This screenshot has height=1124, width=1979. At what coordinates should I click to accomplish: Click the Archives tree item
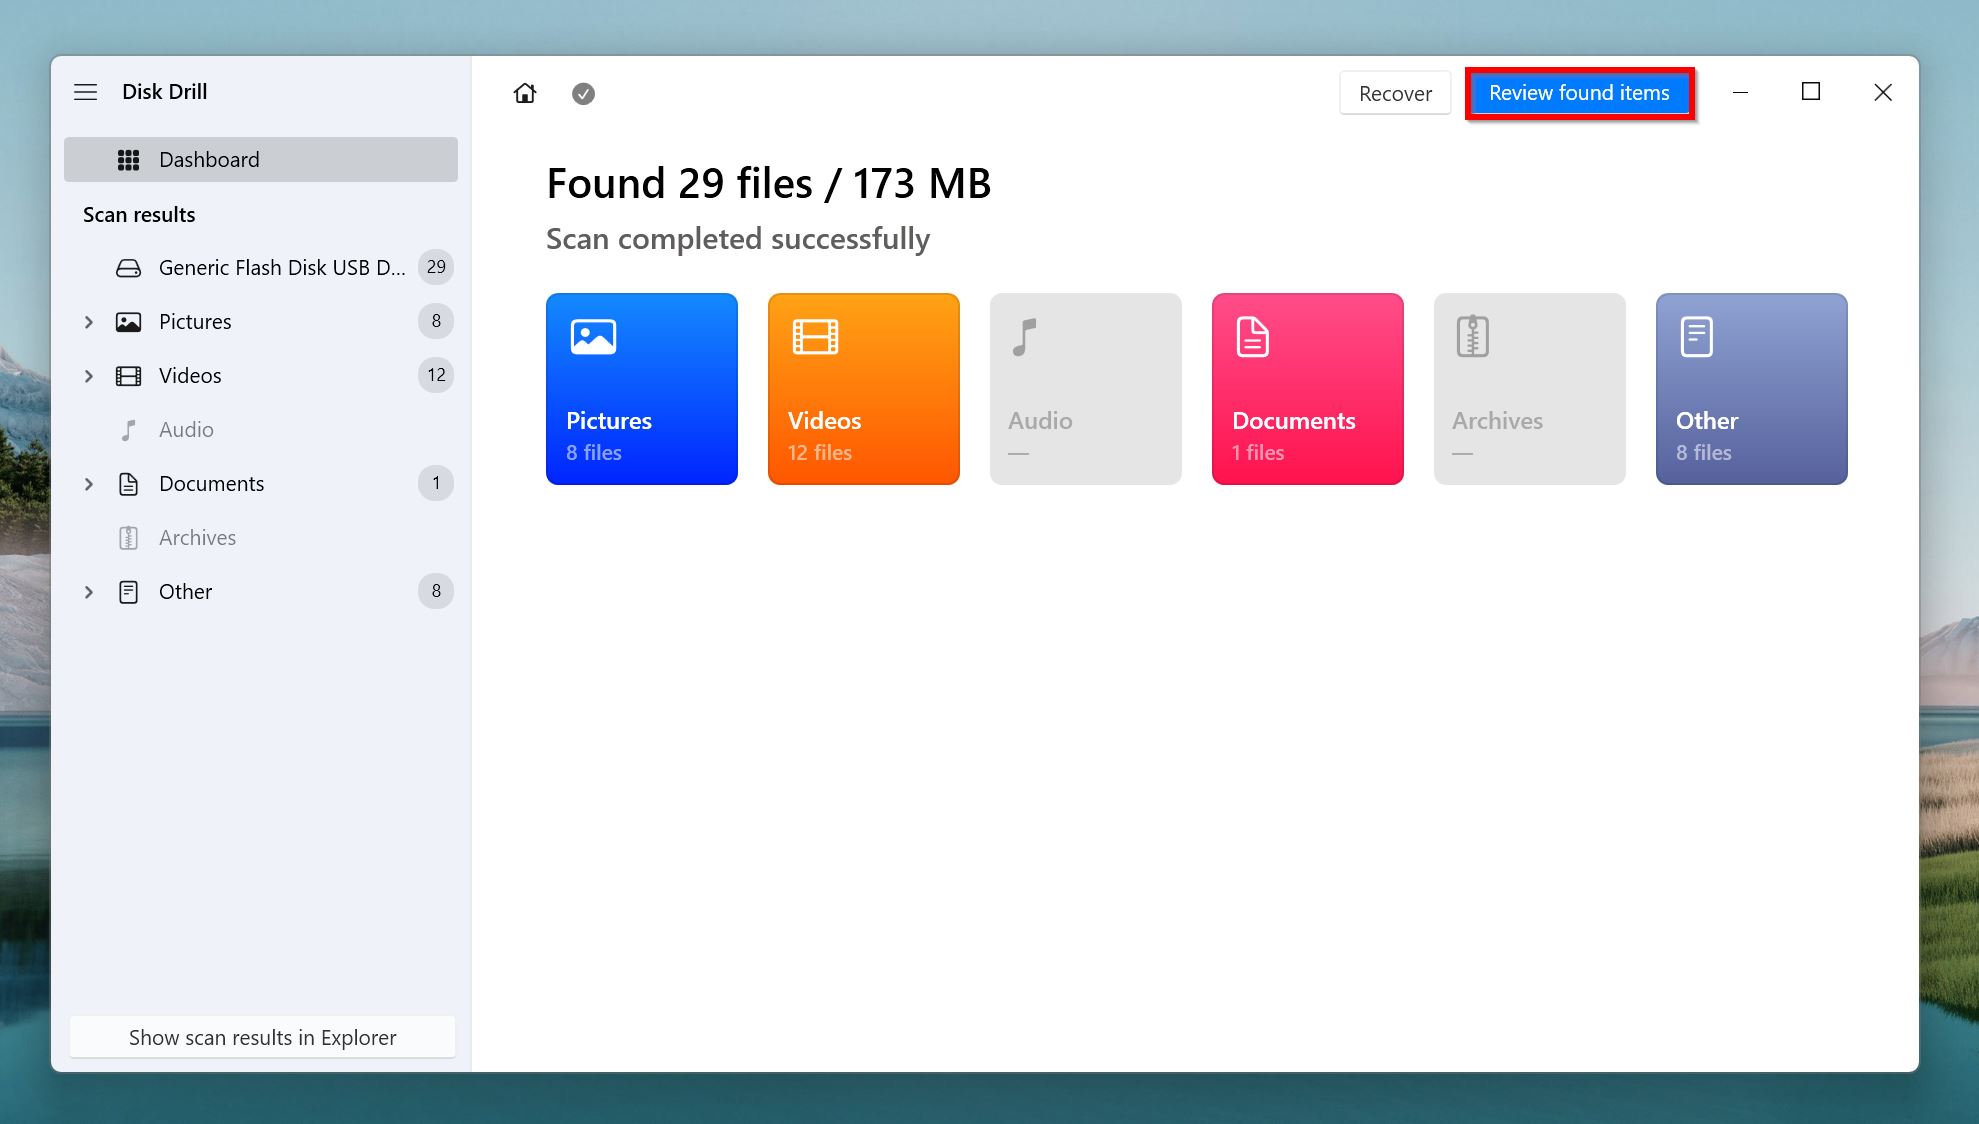pos(197,537)
